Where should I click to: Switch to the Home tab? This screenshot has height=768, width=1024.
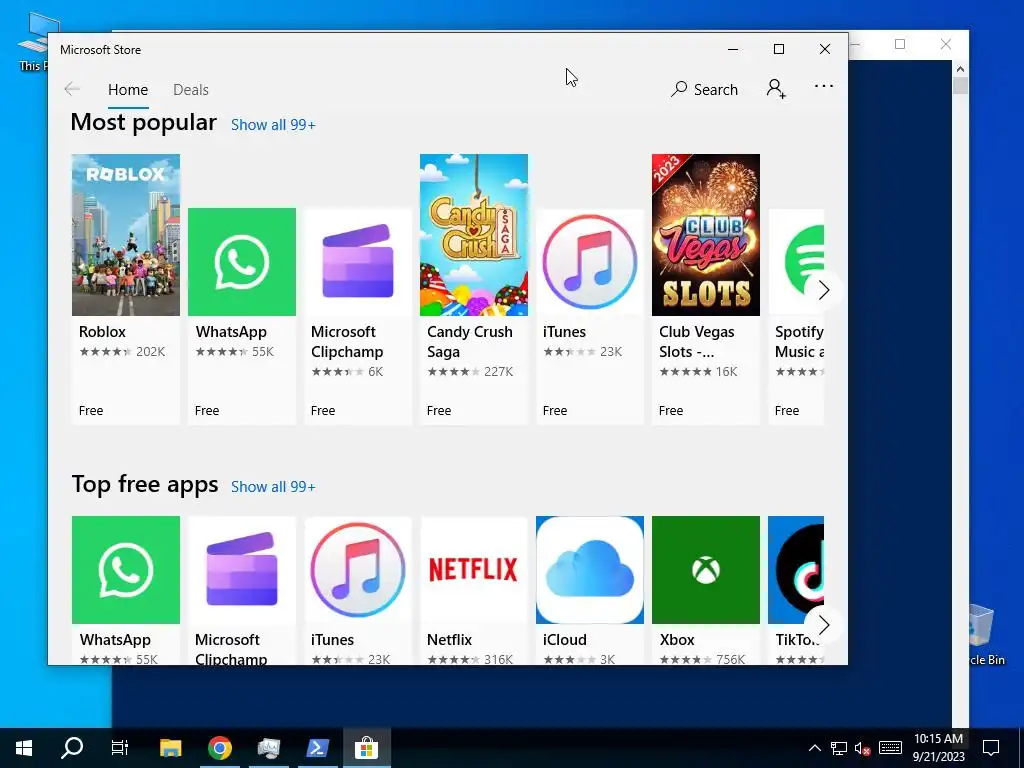click(128, 89)
